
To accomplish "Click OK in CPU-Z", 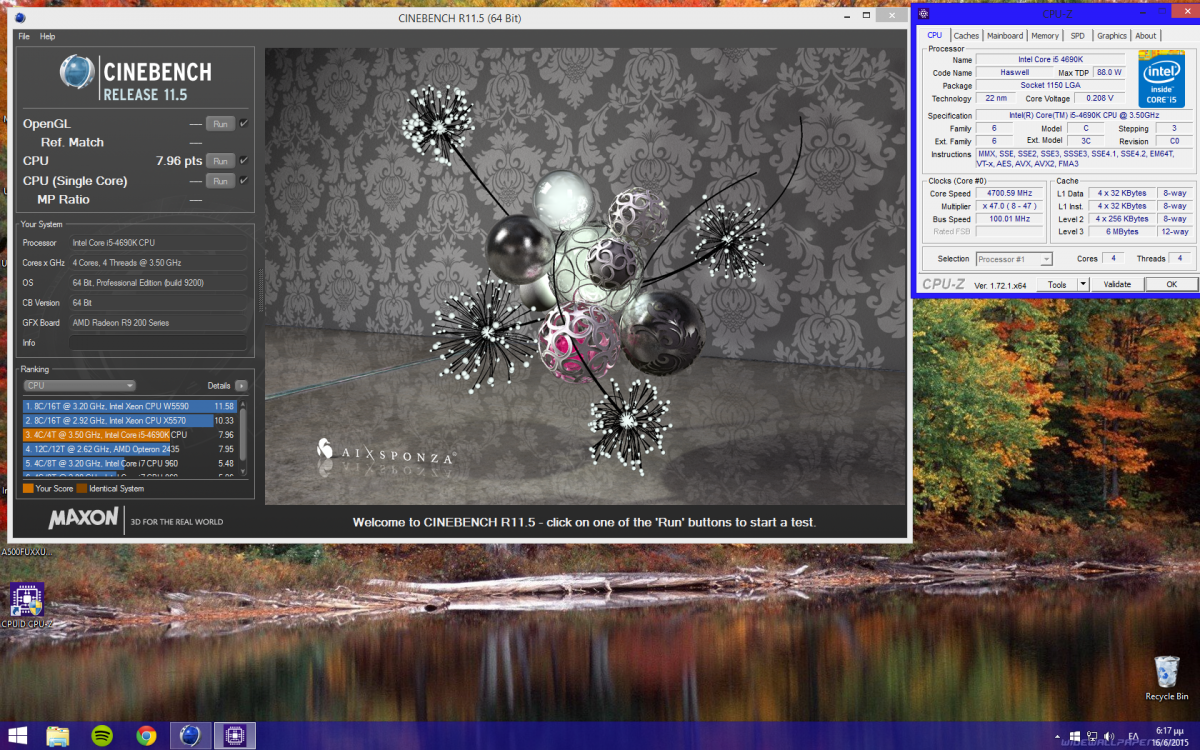I will pyautogui.click(x=1170, y=284).
